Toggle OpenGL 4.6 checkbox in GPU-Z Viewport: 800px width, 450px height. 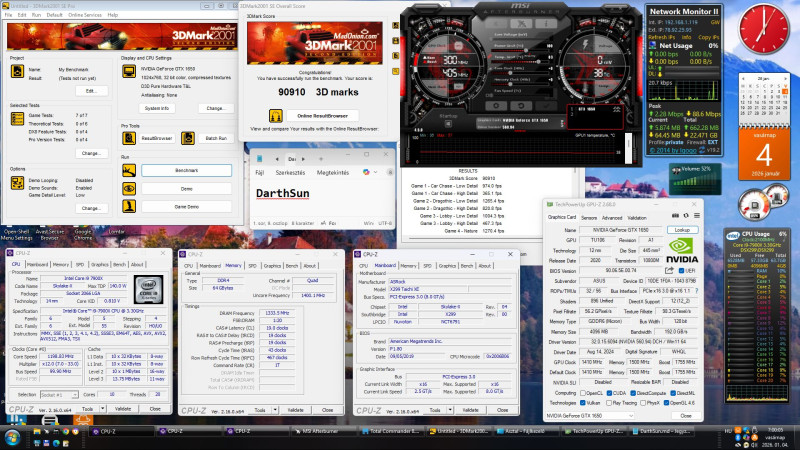[x=666, y=403]
